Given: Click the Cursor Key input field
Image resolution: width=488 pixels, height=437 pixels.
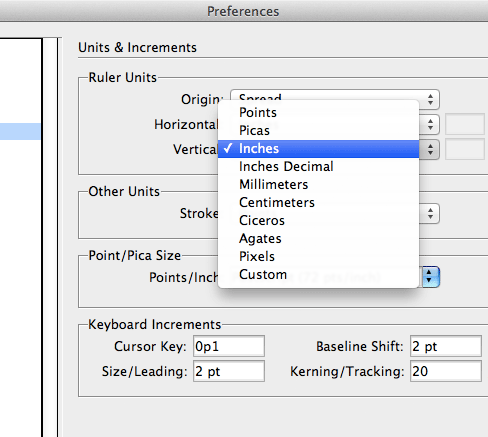Looking at the screenshot, I should pyautogui.click(x=229, y=346).
